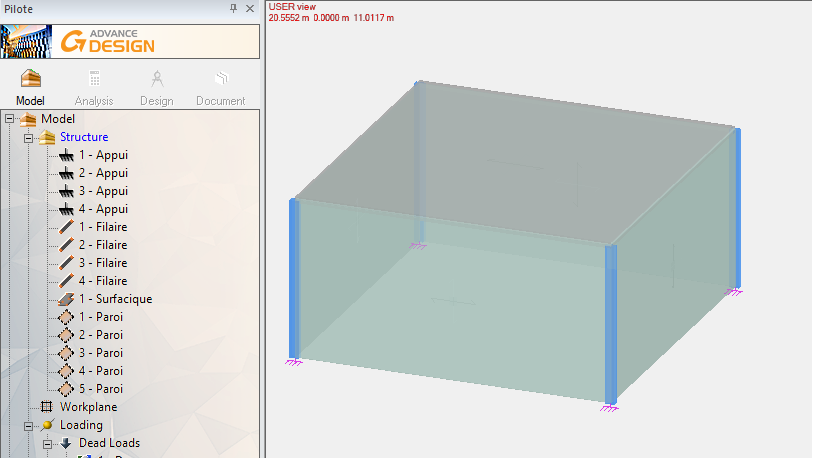Select the 1 - Filaire linear element
The image size is (814, 459).
(103, 227)
